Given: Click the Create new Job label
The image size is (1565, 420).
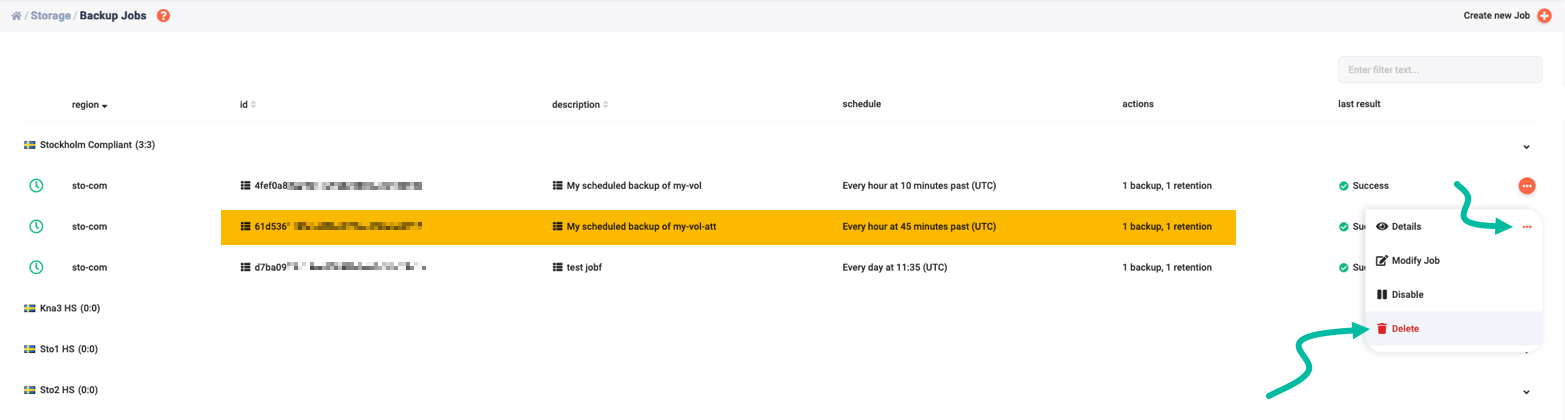Looking at the screenshot, I should tap(1498, 16).
